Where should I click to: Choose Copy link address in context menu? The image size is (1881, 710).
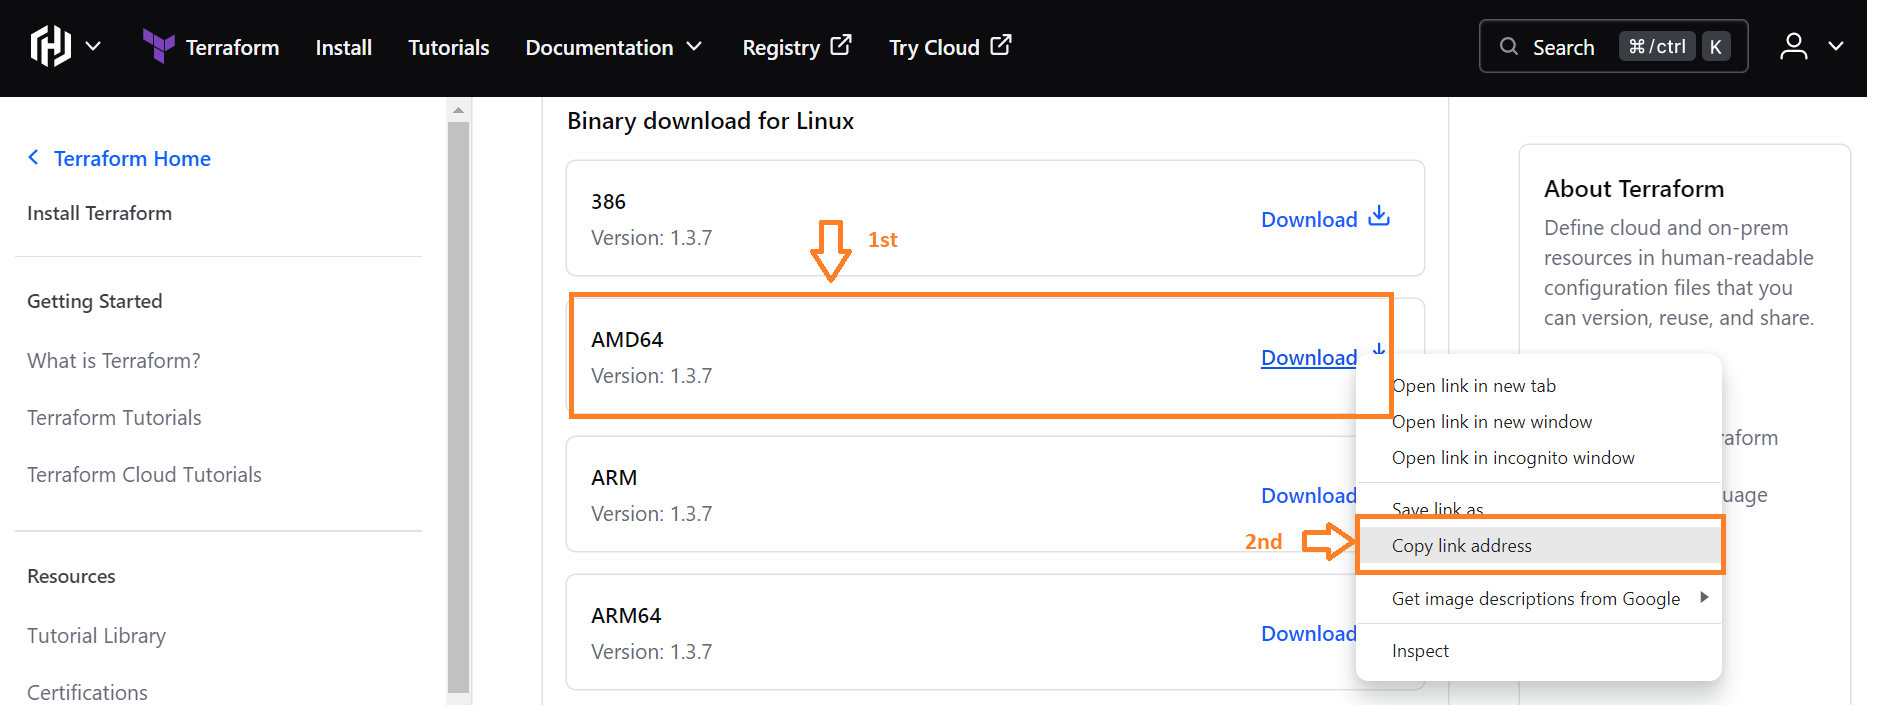click(1540, 546)
